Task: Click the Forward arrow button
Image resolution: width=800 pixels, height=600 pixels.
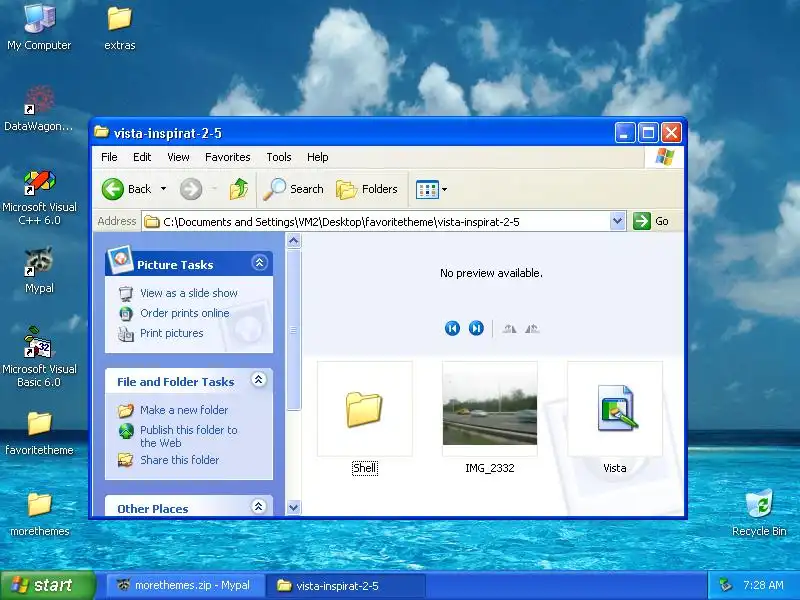Action: 191,189
